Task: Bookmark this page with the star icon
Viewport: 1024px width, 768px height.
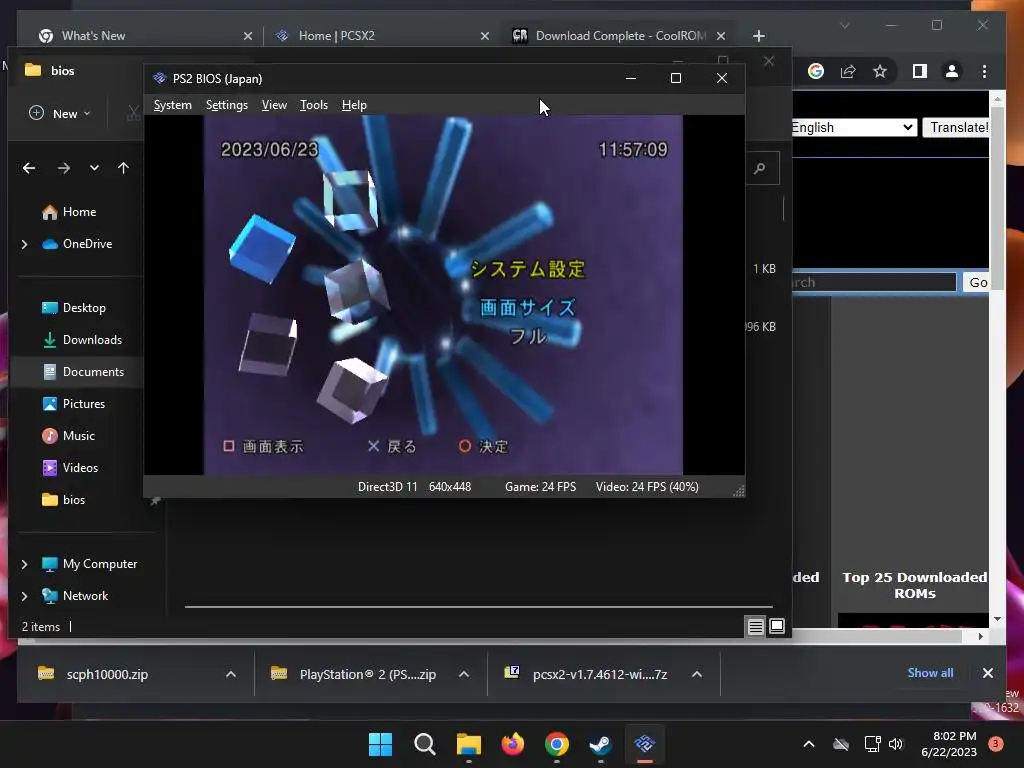Action: pos(880,71)
